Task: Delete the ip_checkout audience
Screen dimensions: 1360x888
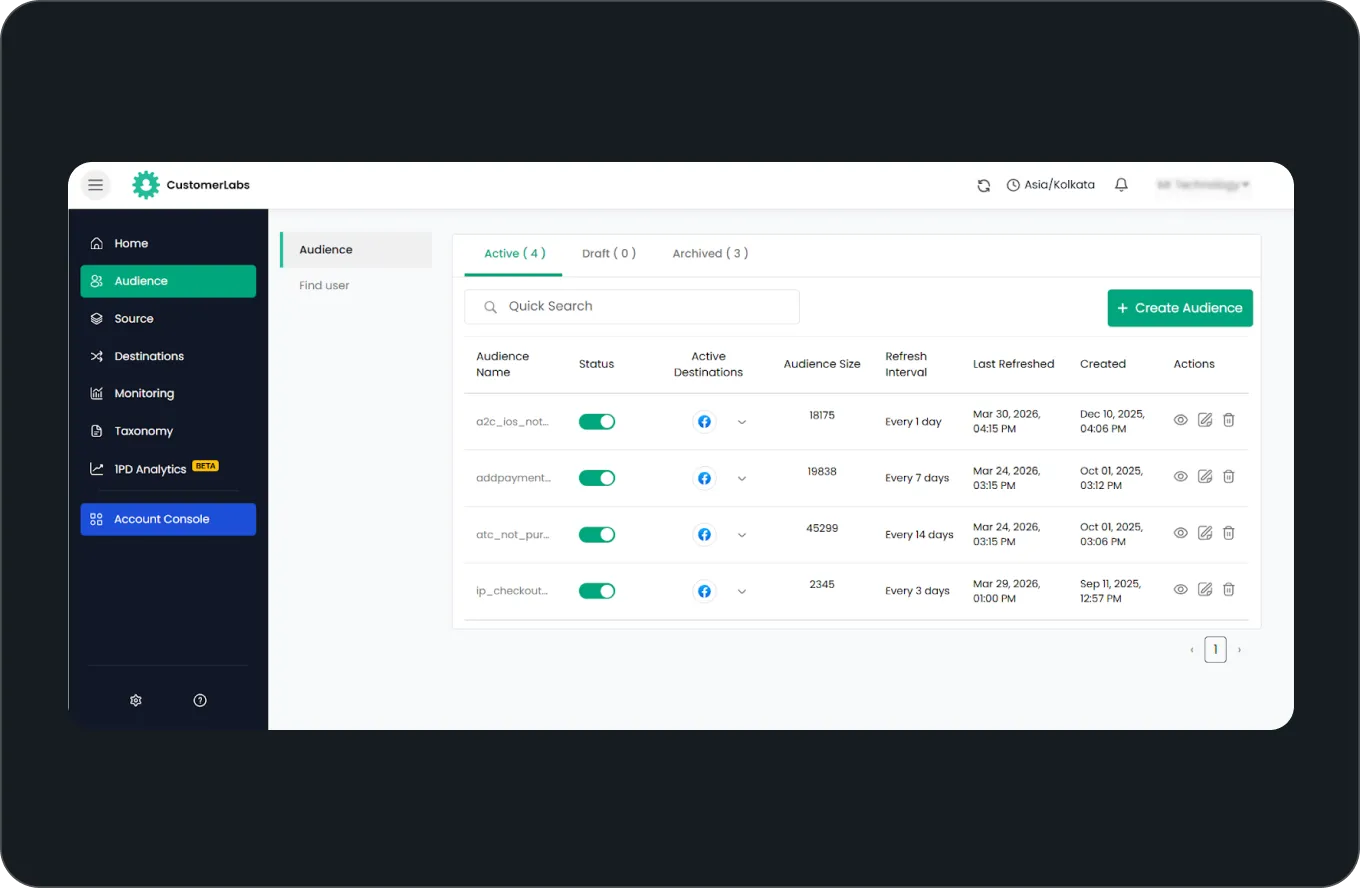Action: coord(1229,589)
